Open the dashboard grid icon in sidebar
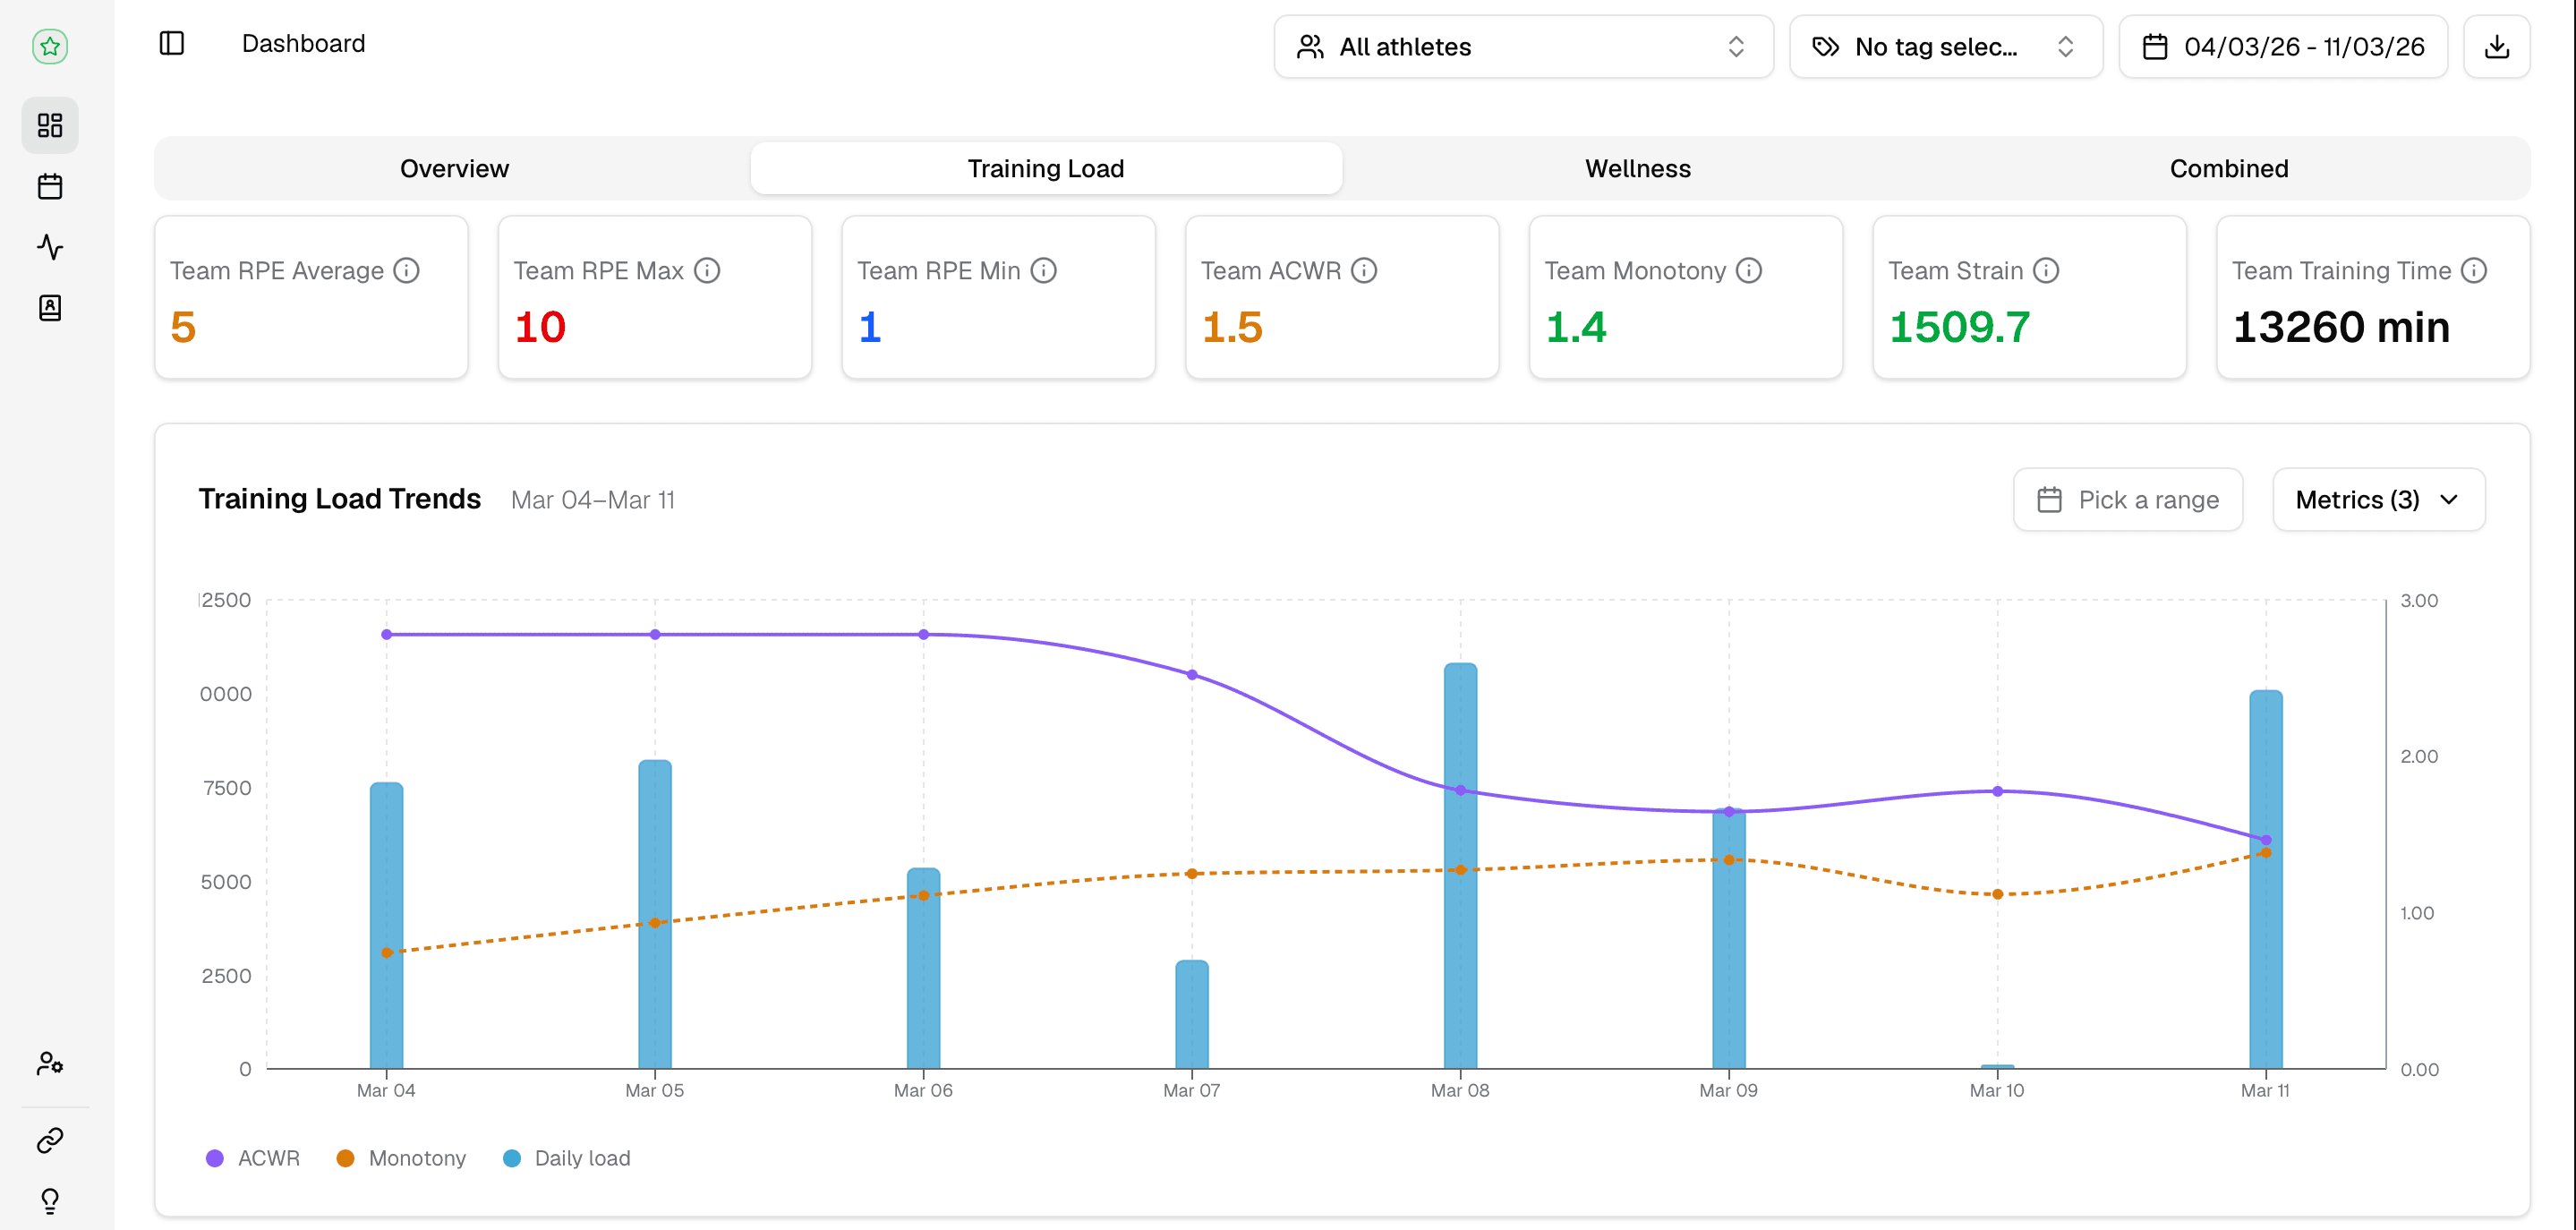This screenshot has width=2576, height=1230. coord(50,125)
